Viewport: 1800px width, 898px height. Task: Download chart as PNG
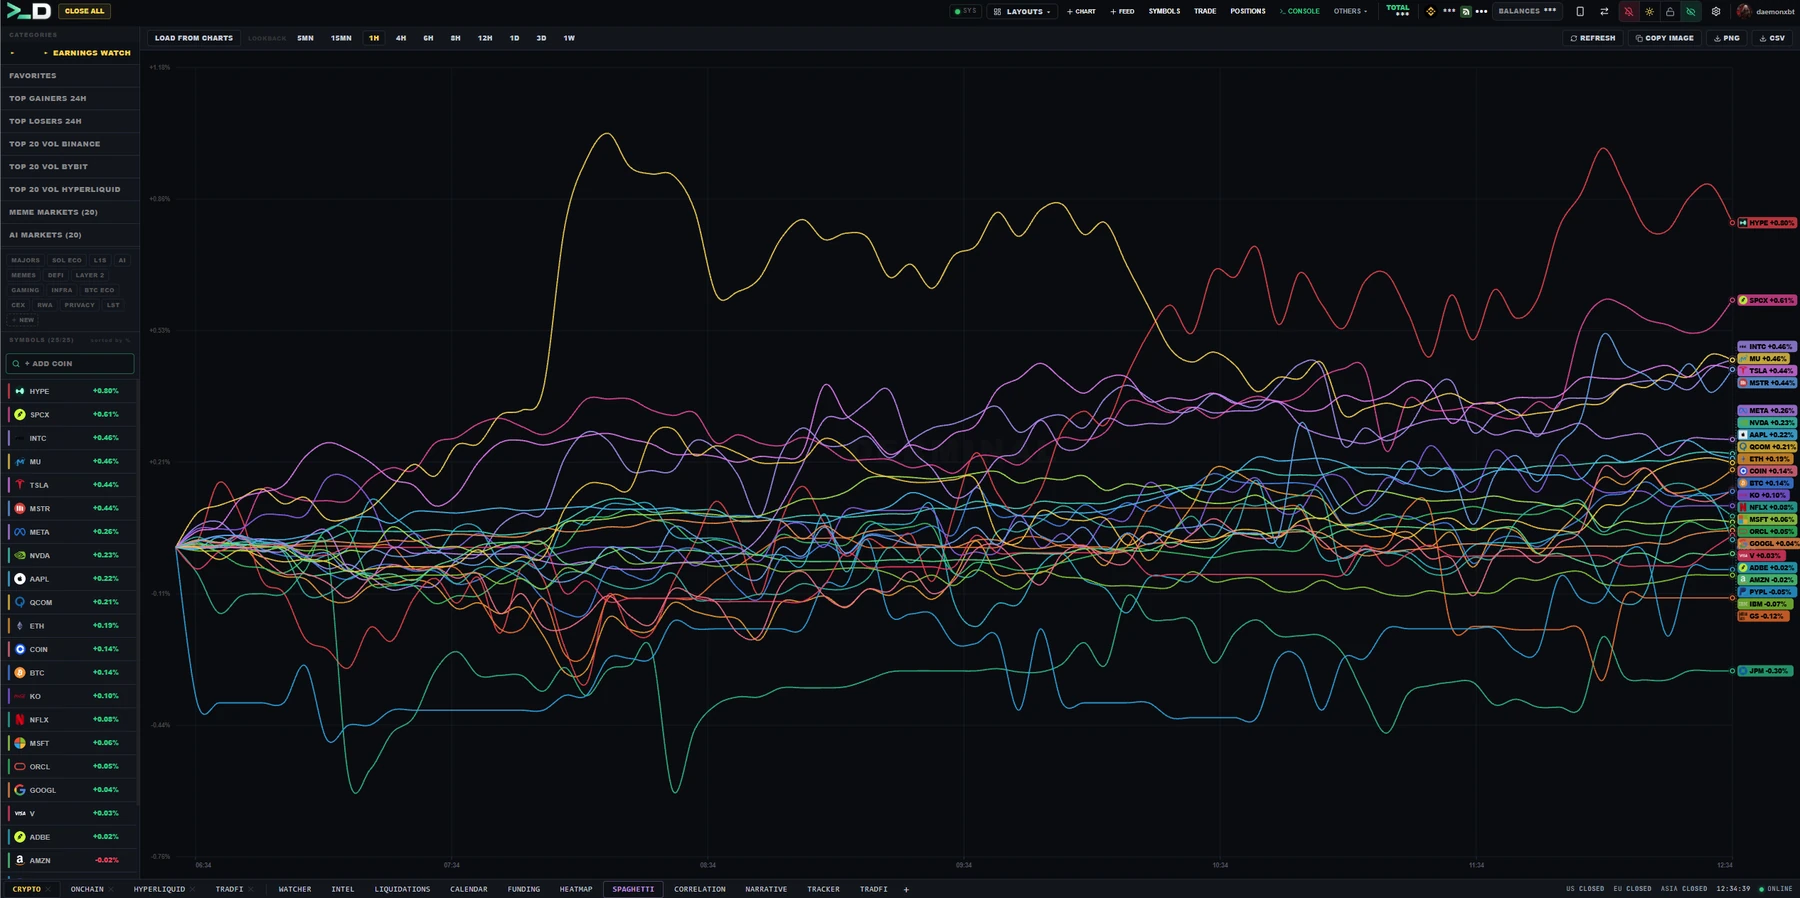click(x=1727, y=38)
